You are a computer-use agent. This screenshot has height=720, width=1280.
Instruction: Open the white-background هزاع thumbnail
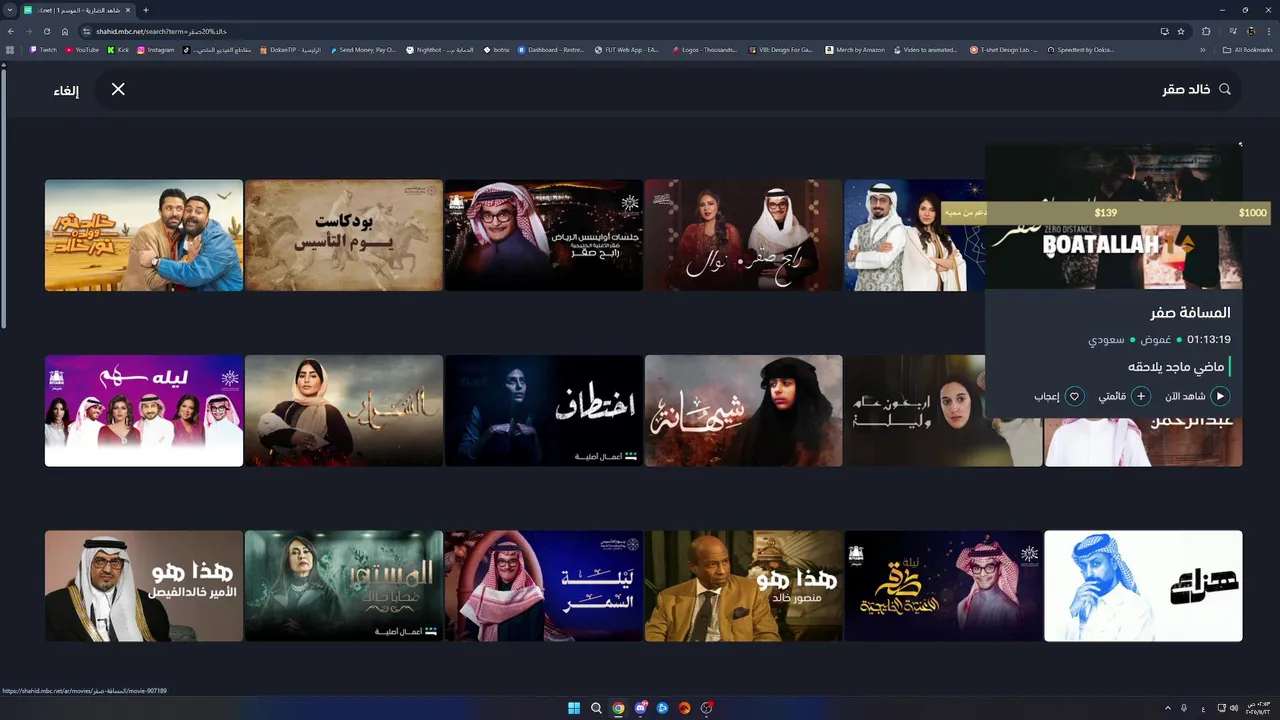point(1144,586)
